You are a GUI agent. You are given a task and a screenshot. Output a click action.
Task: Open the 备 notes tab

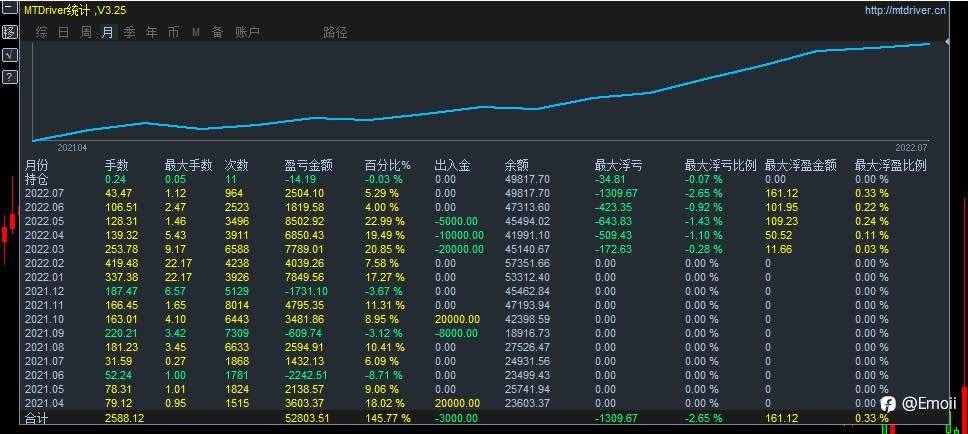click(218, 33)
